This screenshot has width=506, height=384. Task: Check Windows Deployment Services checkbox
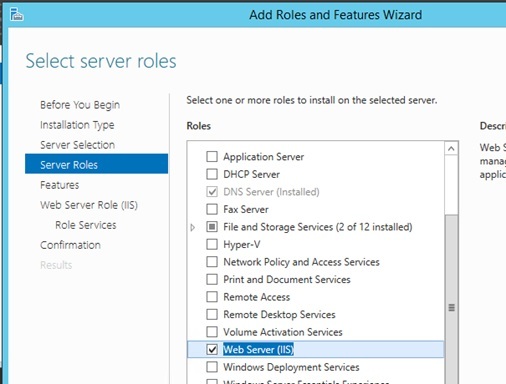click(212, 367)
